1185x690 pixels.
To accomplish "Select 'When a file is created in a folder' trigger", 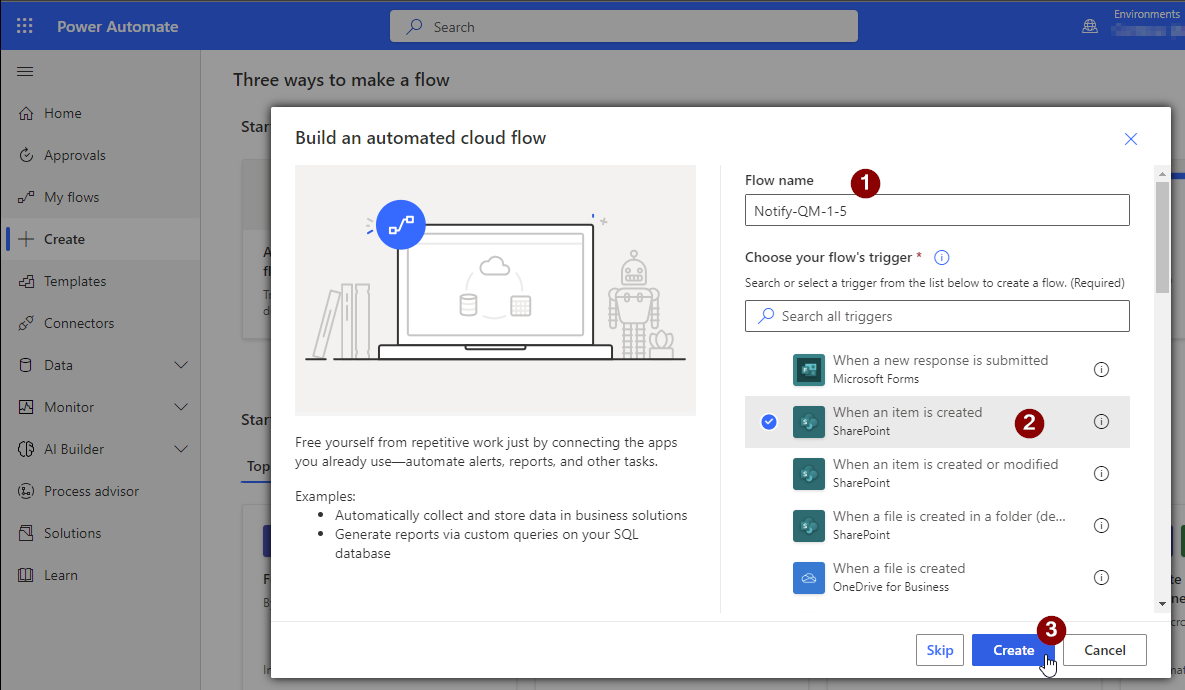I will 937,526.
